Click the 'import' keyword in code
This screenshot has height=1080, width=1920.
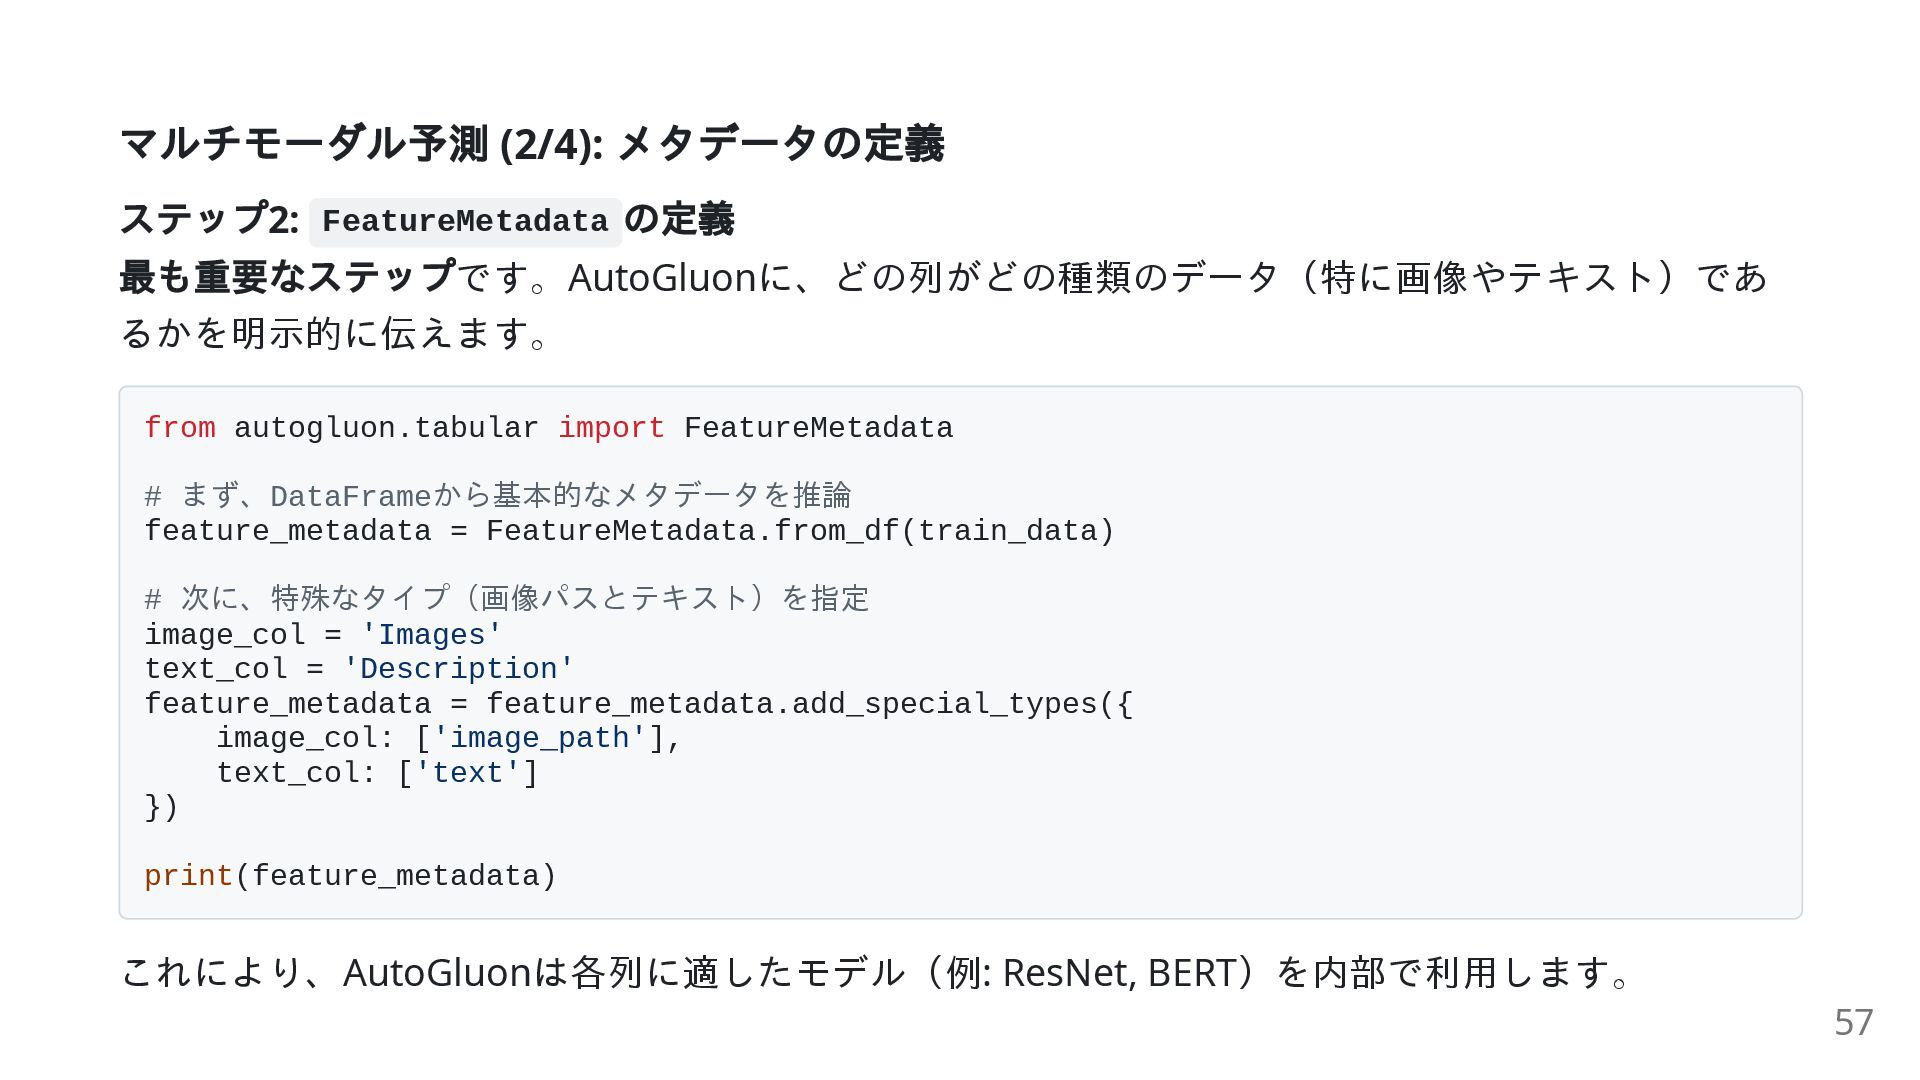pos(611,428)
